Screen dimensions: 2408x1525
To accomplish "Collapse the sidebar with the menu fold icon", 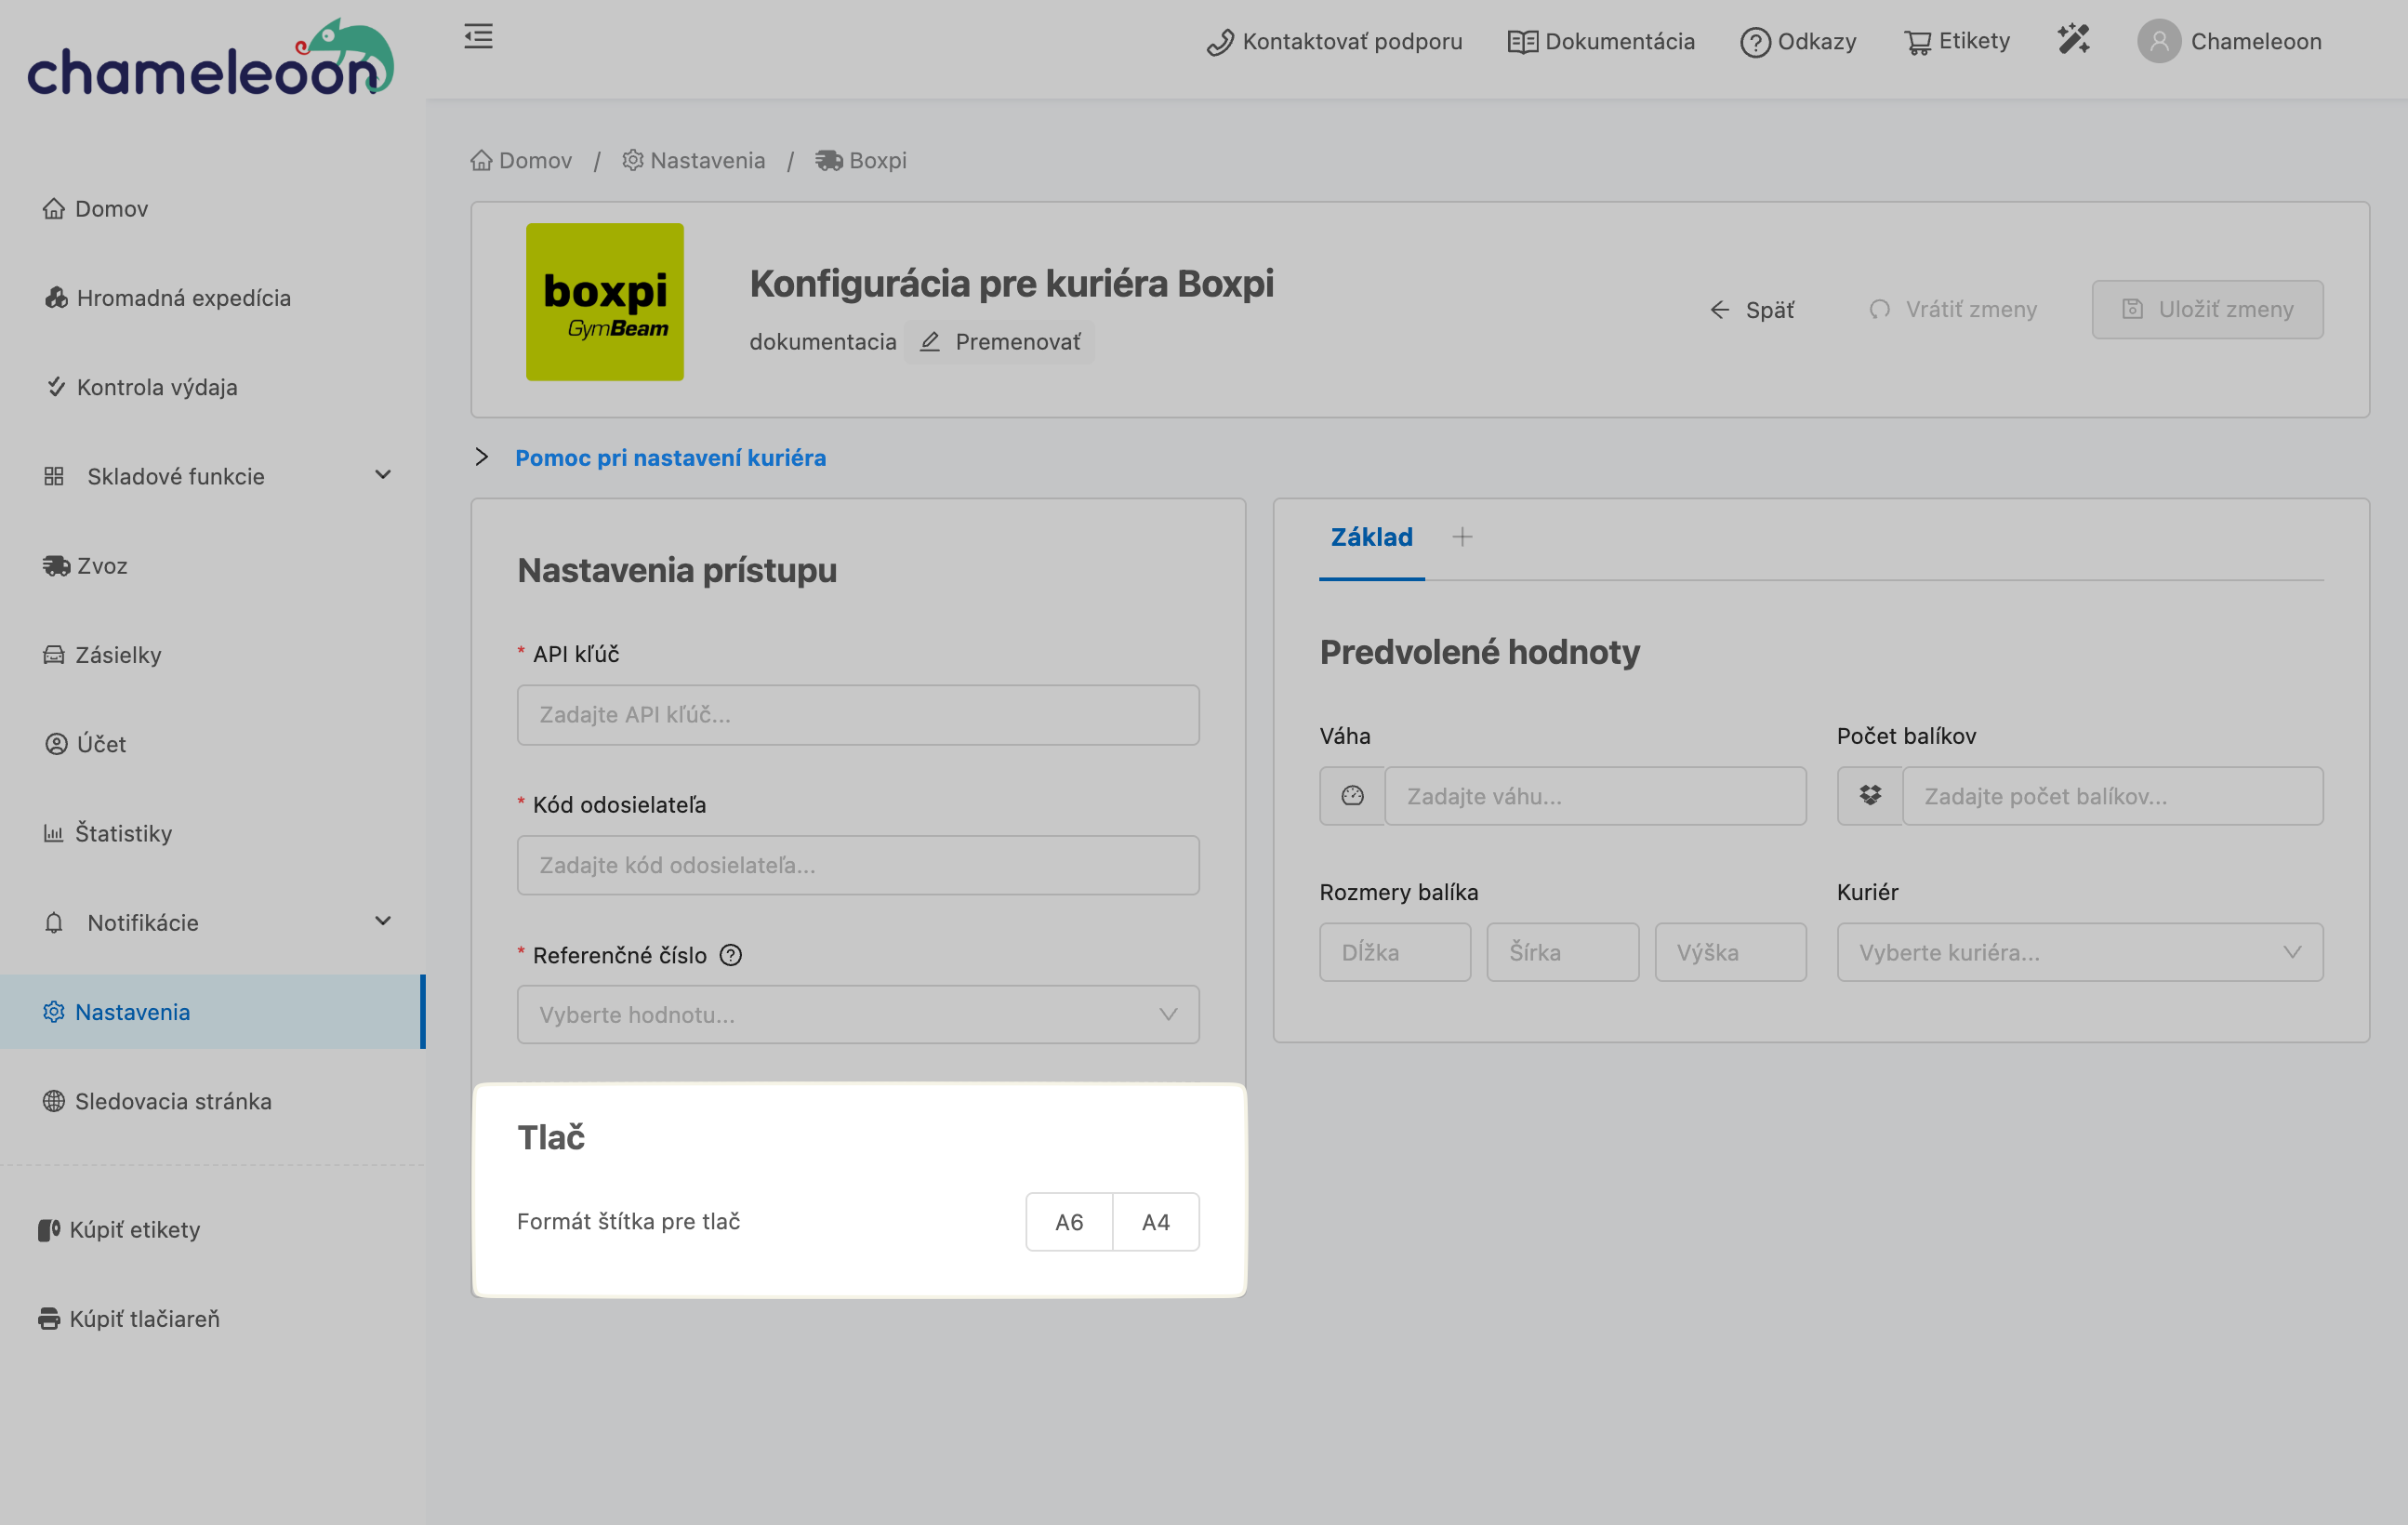I will click(478, 37).
